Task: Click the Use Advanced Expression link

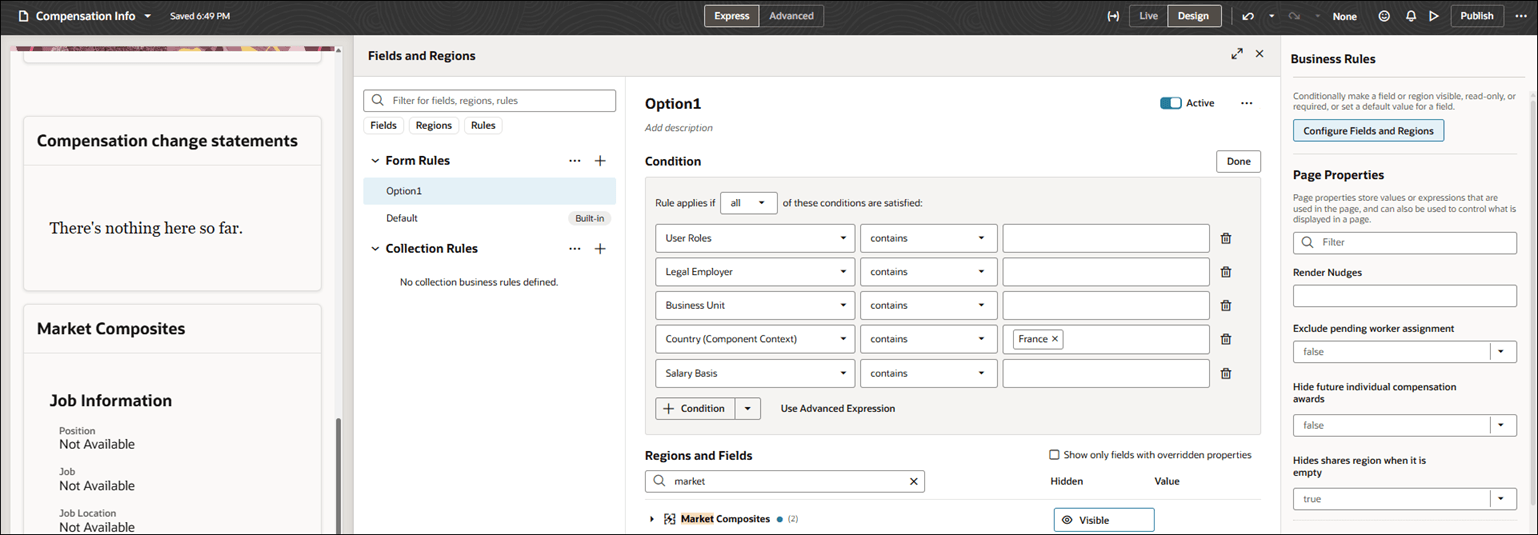Action: tap(837, 409)
